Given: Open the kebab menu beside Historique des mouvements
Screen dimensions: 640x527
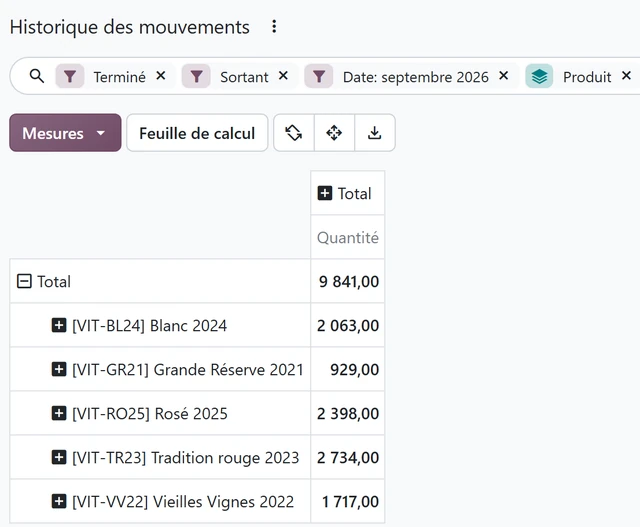Looking at the screenshot, I should tap(274, 27).
